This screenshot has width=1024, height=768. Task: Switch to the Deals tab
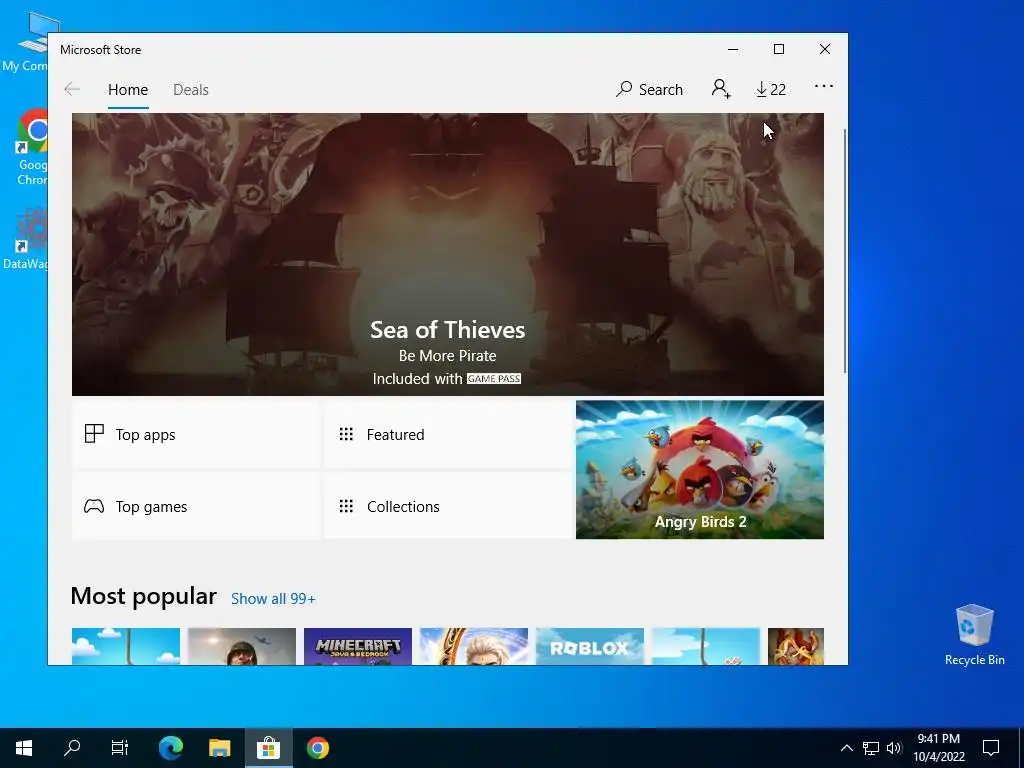point(191,89)
